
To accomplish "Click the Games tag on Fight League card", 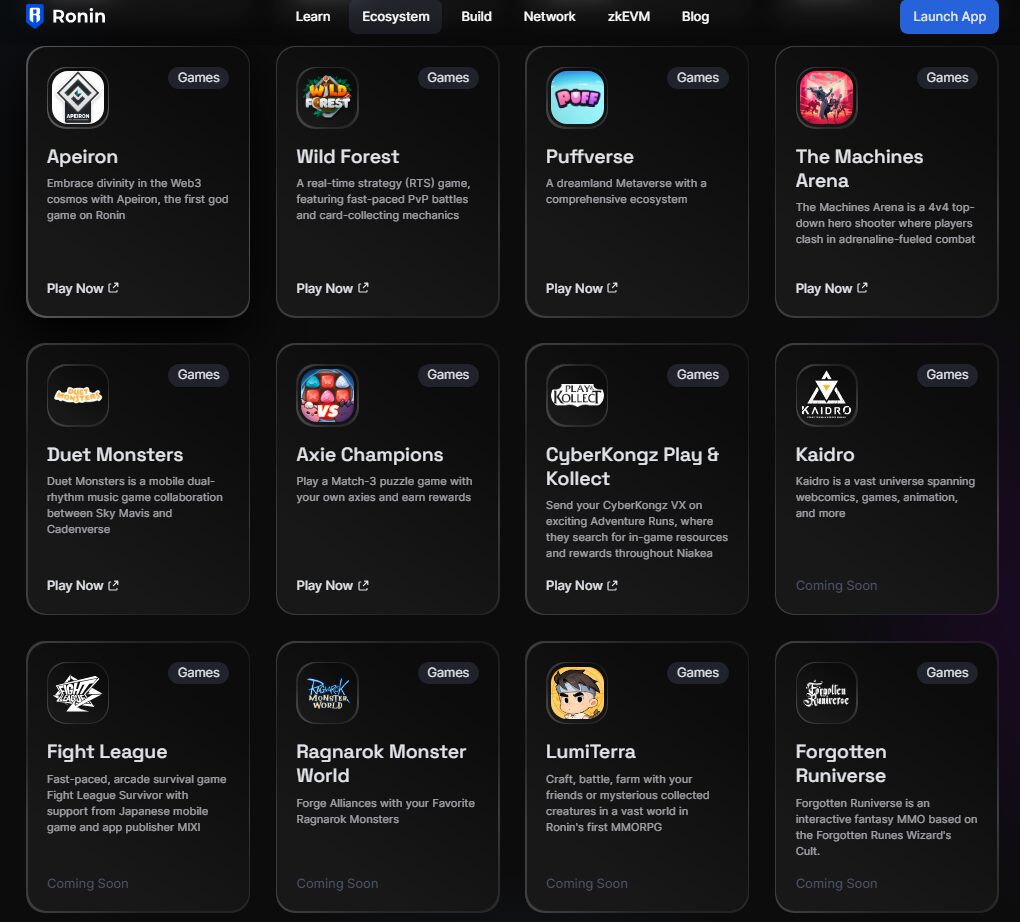I will (x=198, y=672).
